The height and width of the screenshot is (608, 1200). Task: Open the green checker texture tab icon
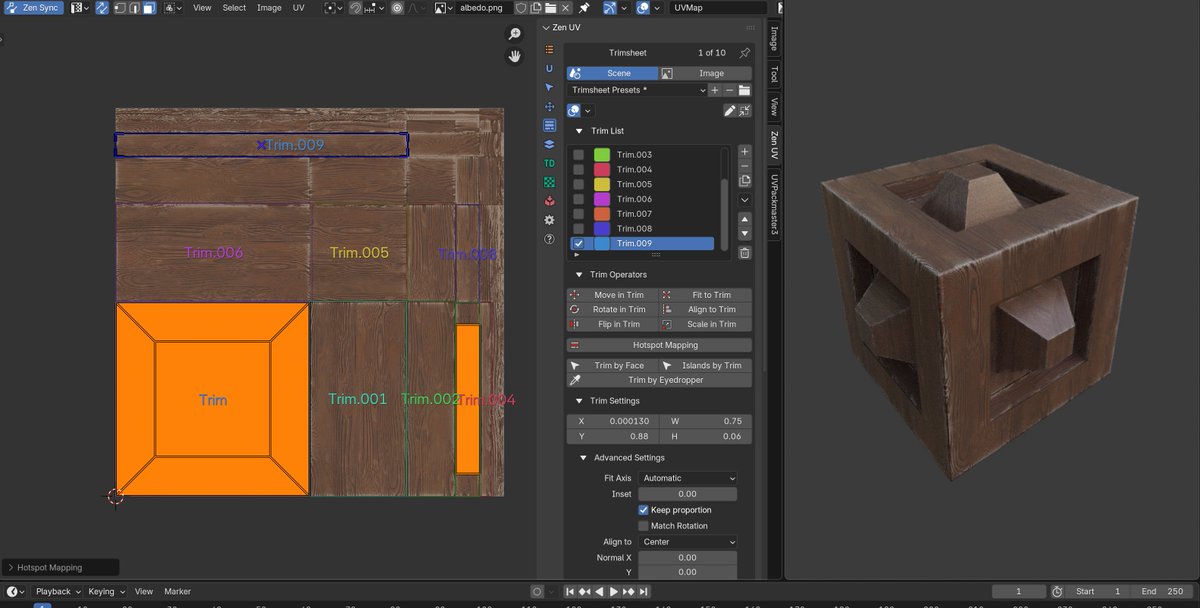(549, 182)
